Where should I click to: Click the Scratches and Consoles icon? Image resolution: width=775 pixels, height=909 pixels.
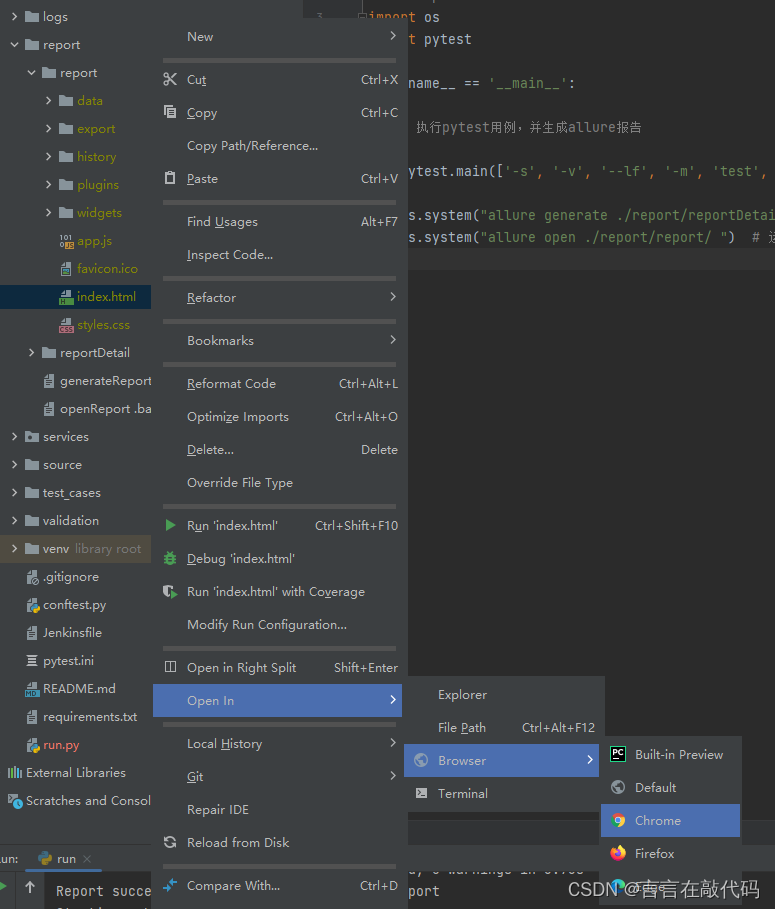[15, 801]
